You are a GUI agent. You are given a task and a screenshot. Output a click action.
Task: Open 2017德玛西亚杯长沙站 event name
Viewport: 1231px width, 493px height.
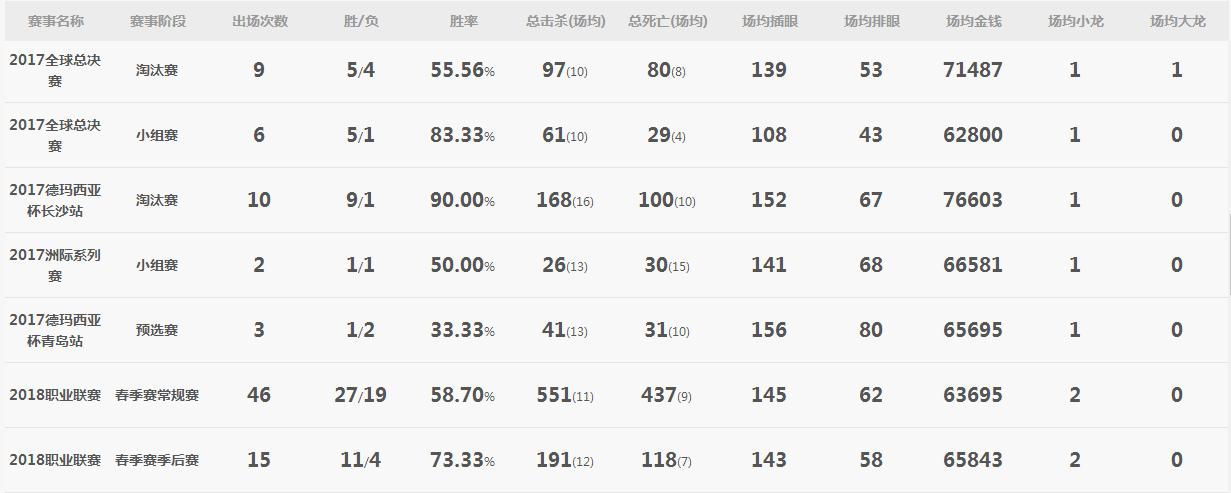pos(55,200)
